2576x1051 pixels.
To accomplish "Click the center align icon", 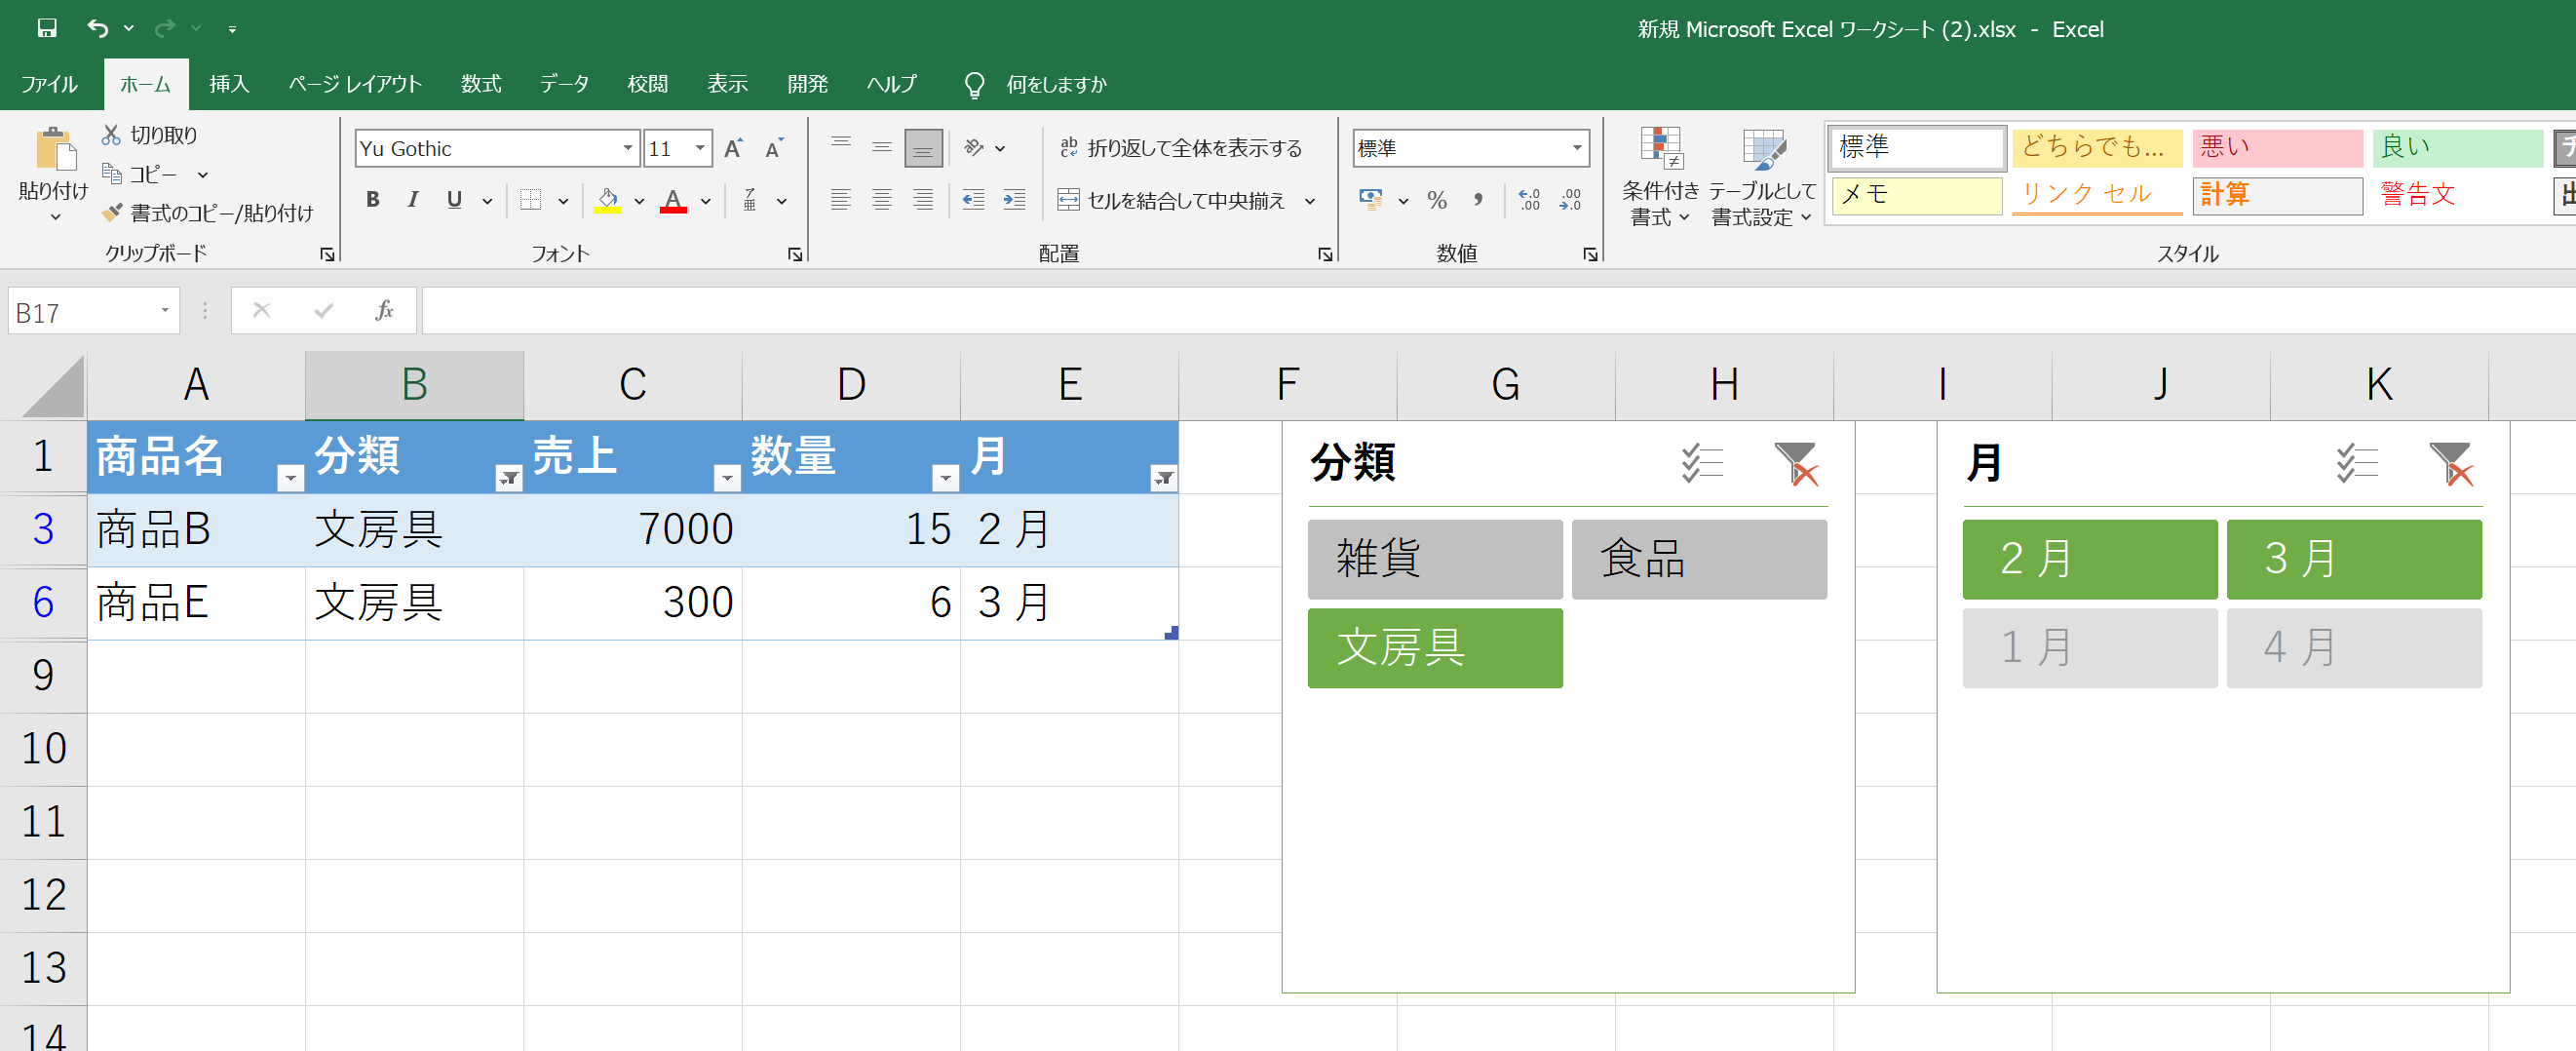I will point(882,200).
